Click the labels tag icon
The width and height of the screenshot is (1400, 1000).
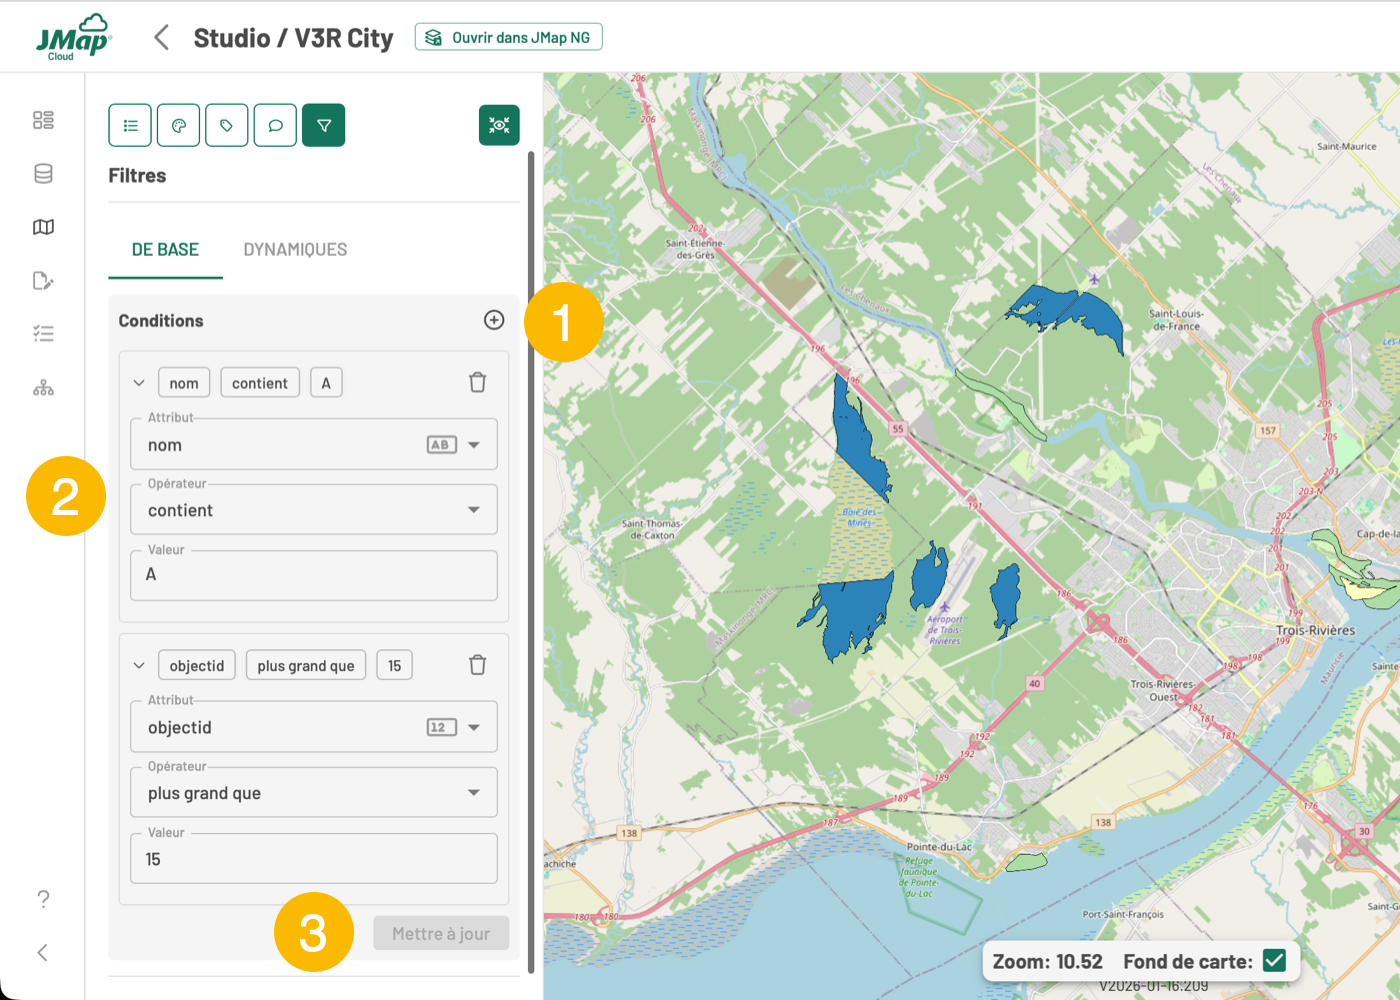coord(227,126)
